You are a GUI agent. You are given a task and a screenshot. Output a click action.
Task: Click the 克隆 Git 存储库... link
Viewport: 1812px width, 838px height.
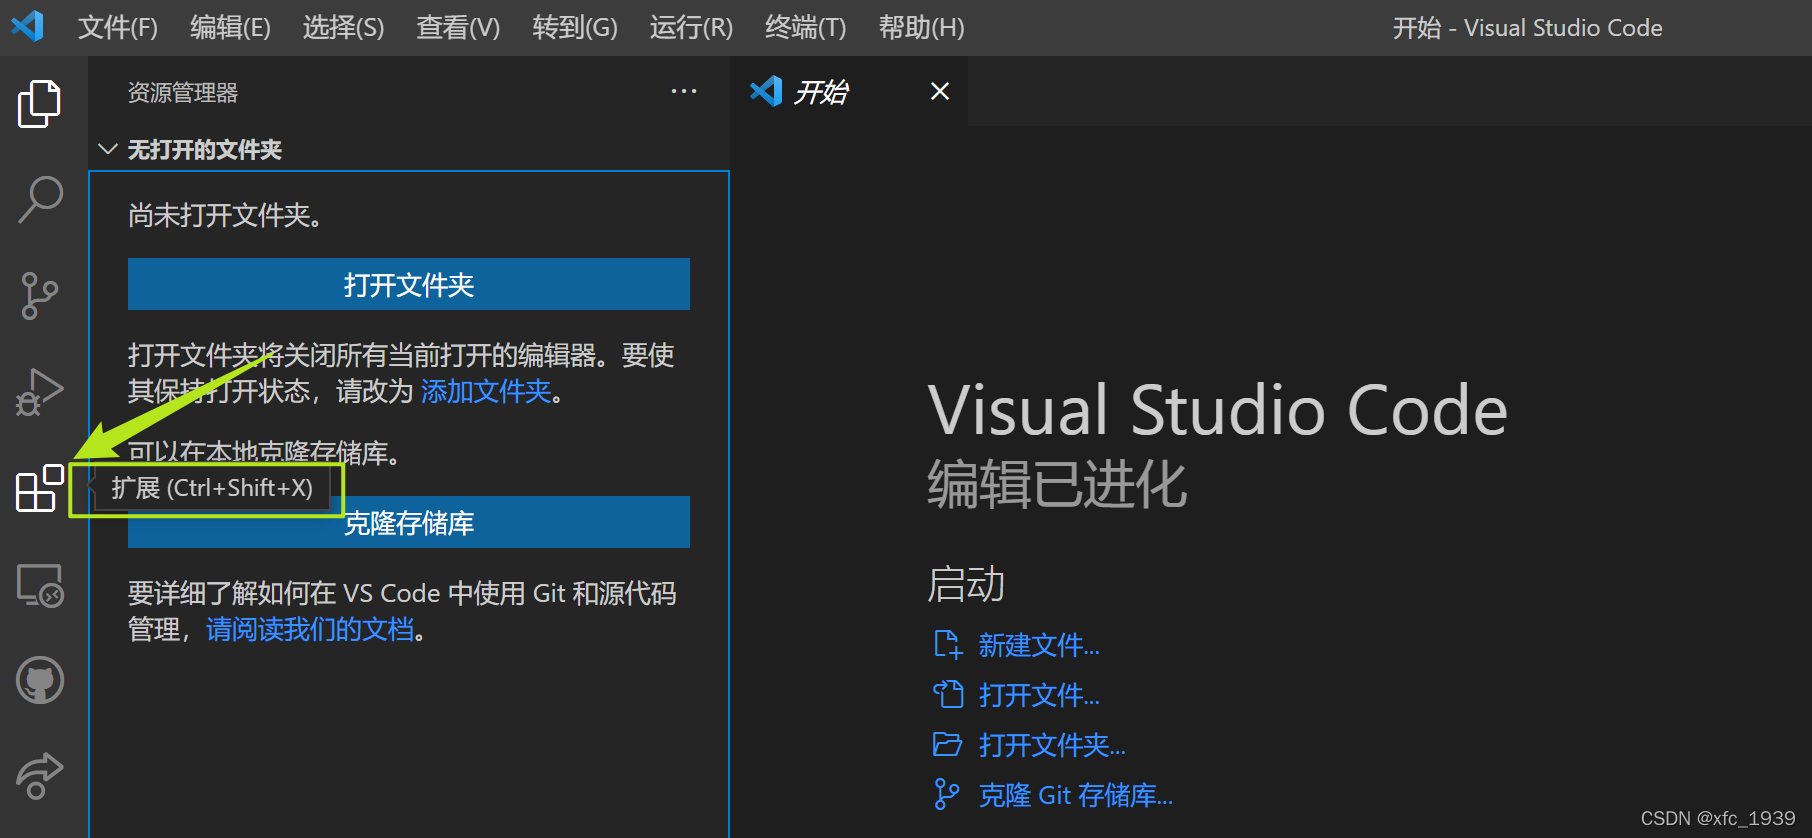pos(1075,795)
